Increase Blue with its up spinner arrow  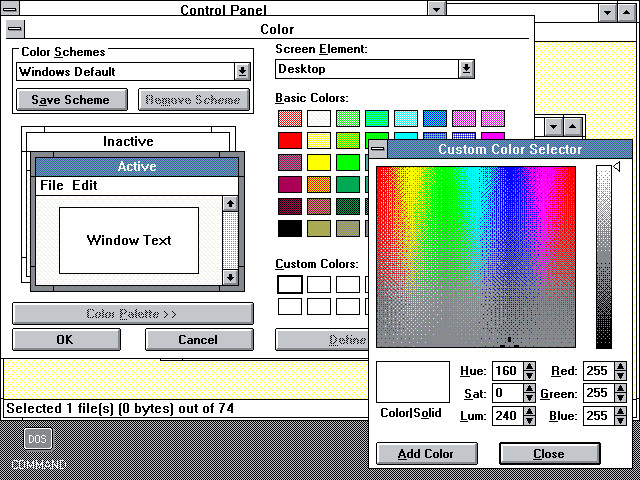click(621, 411)
